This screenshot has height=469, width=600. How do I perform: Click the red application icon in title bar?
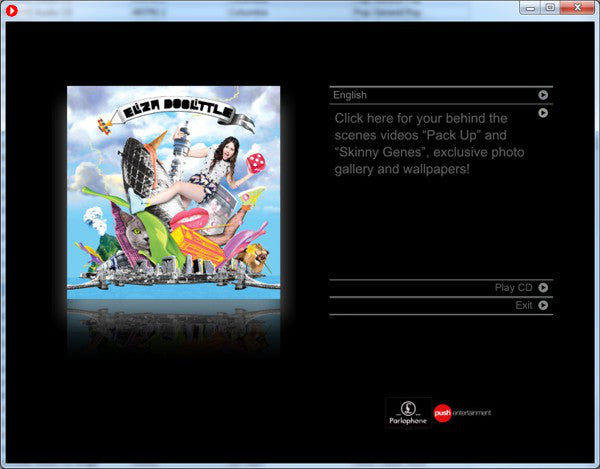[x=12, y=10]
